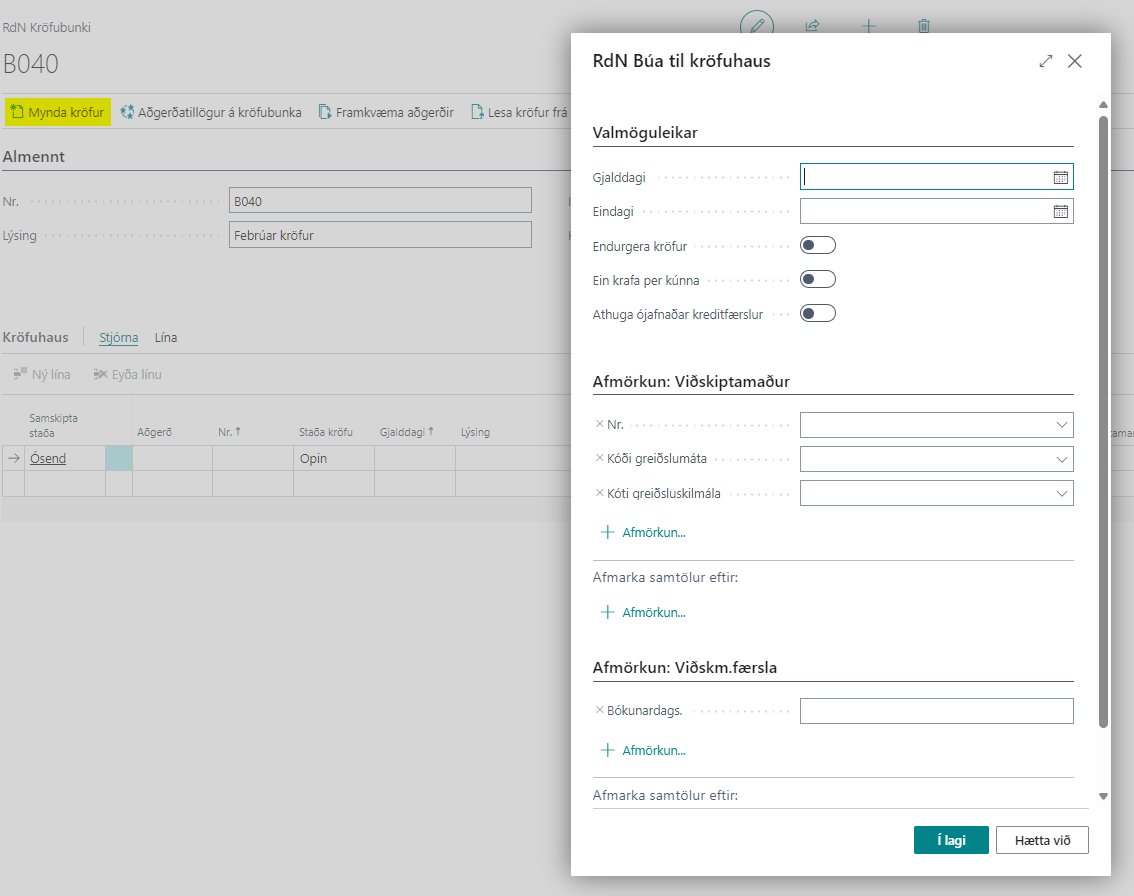Turn on Ein krafa per kúnna
Screen dimensions: 1134x896
click(x=817, y=280)
